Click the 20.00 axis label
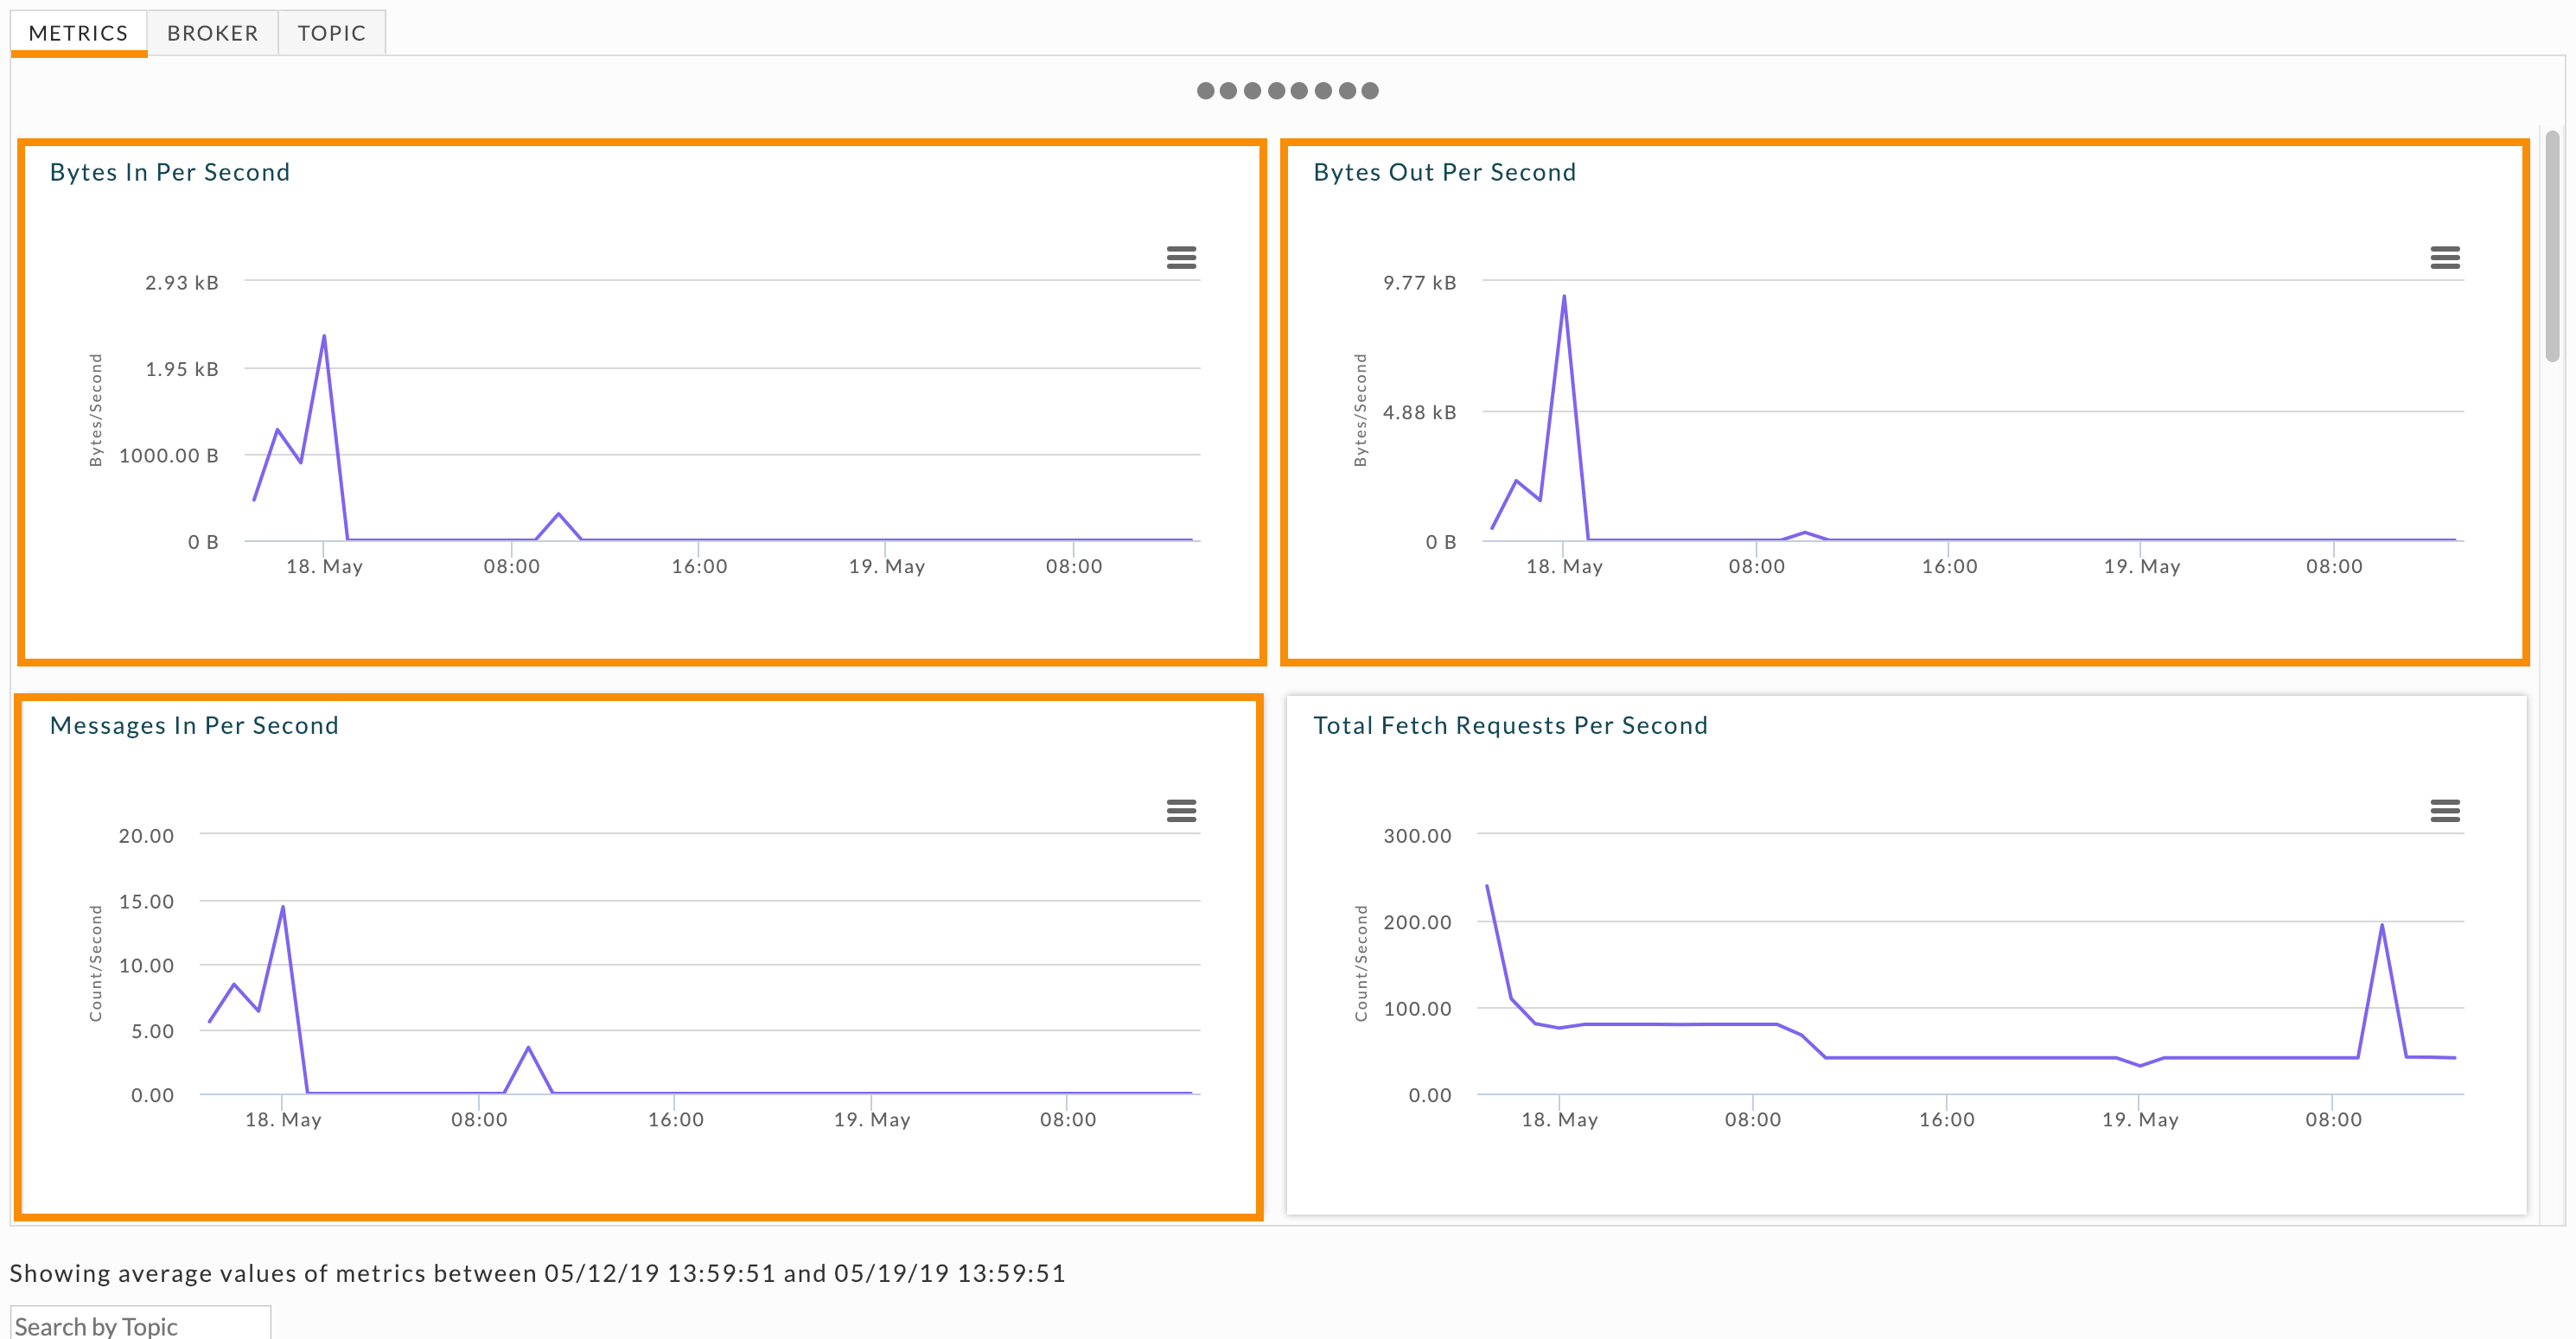 [146, 836]
